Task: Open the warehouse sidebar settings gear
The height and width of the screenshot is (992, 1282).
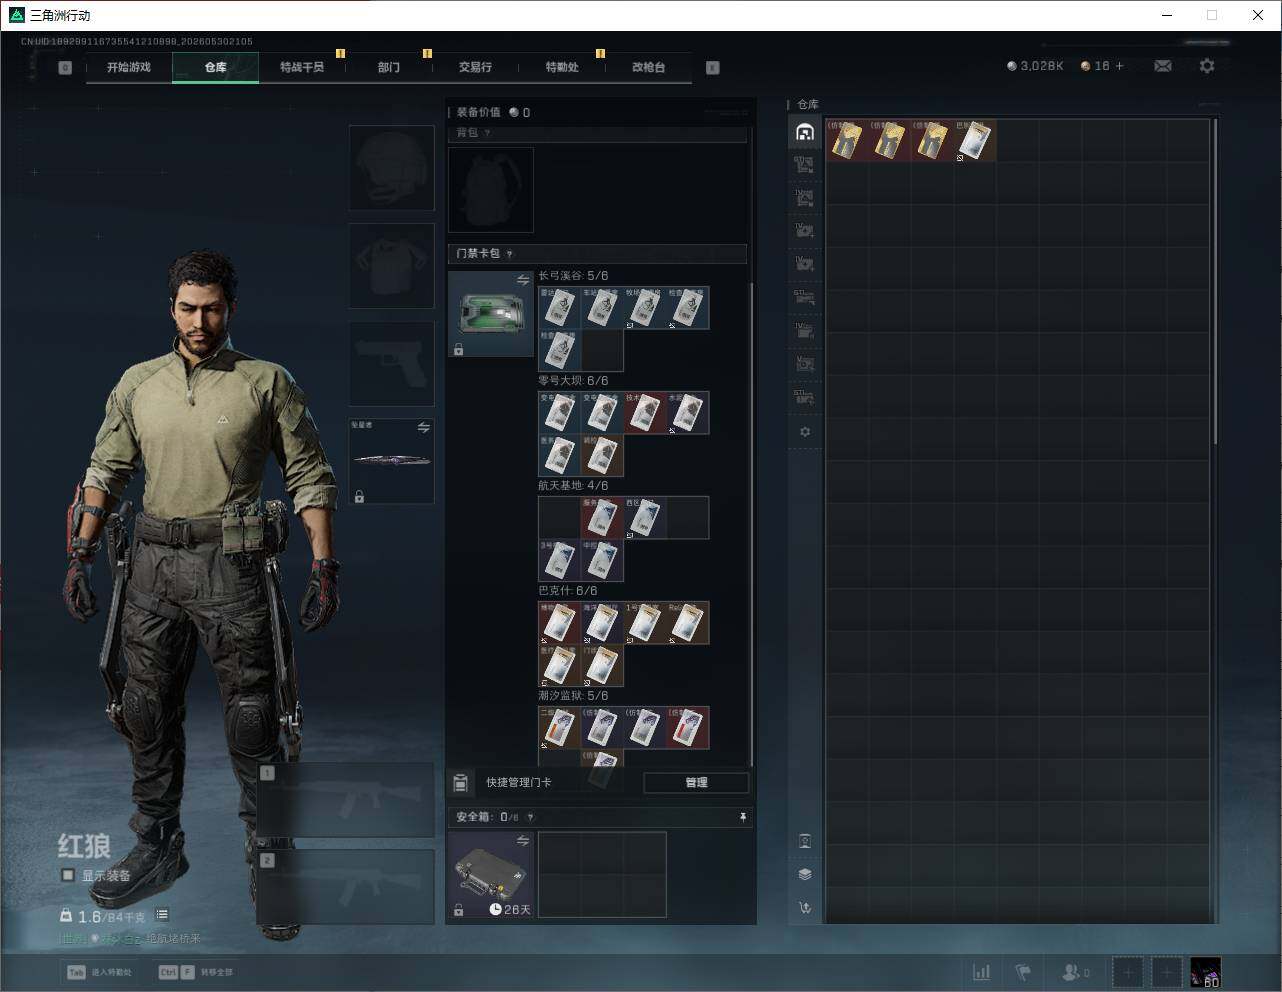Action: point(805,432)
